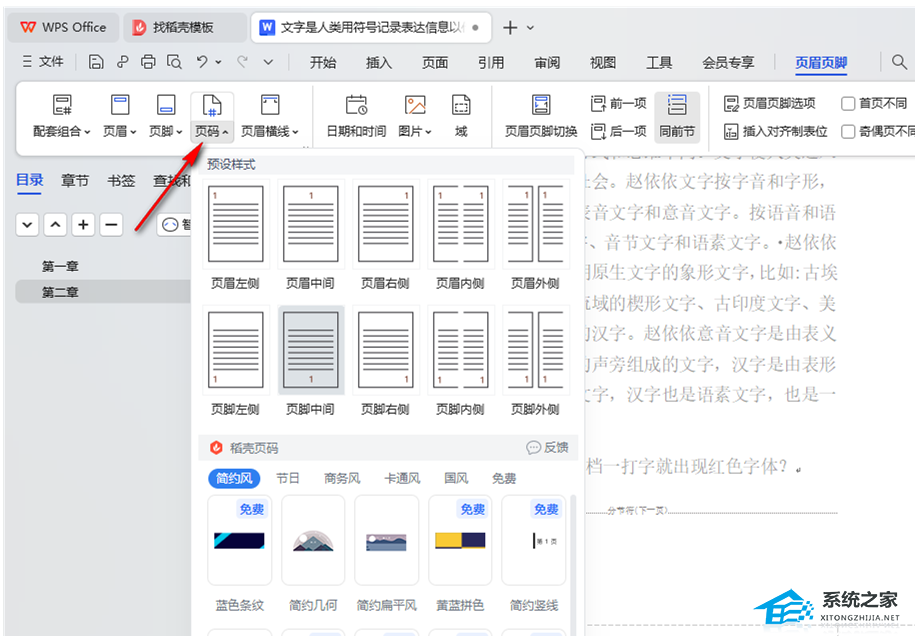Image resolution: width=915 pixels, height=636 pixels.
Task: Select 第一章 in the outline
Action: click(60, 266)
